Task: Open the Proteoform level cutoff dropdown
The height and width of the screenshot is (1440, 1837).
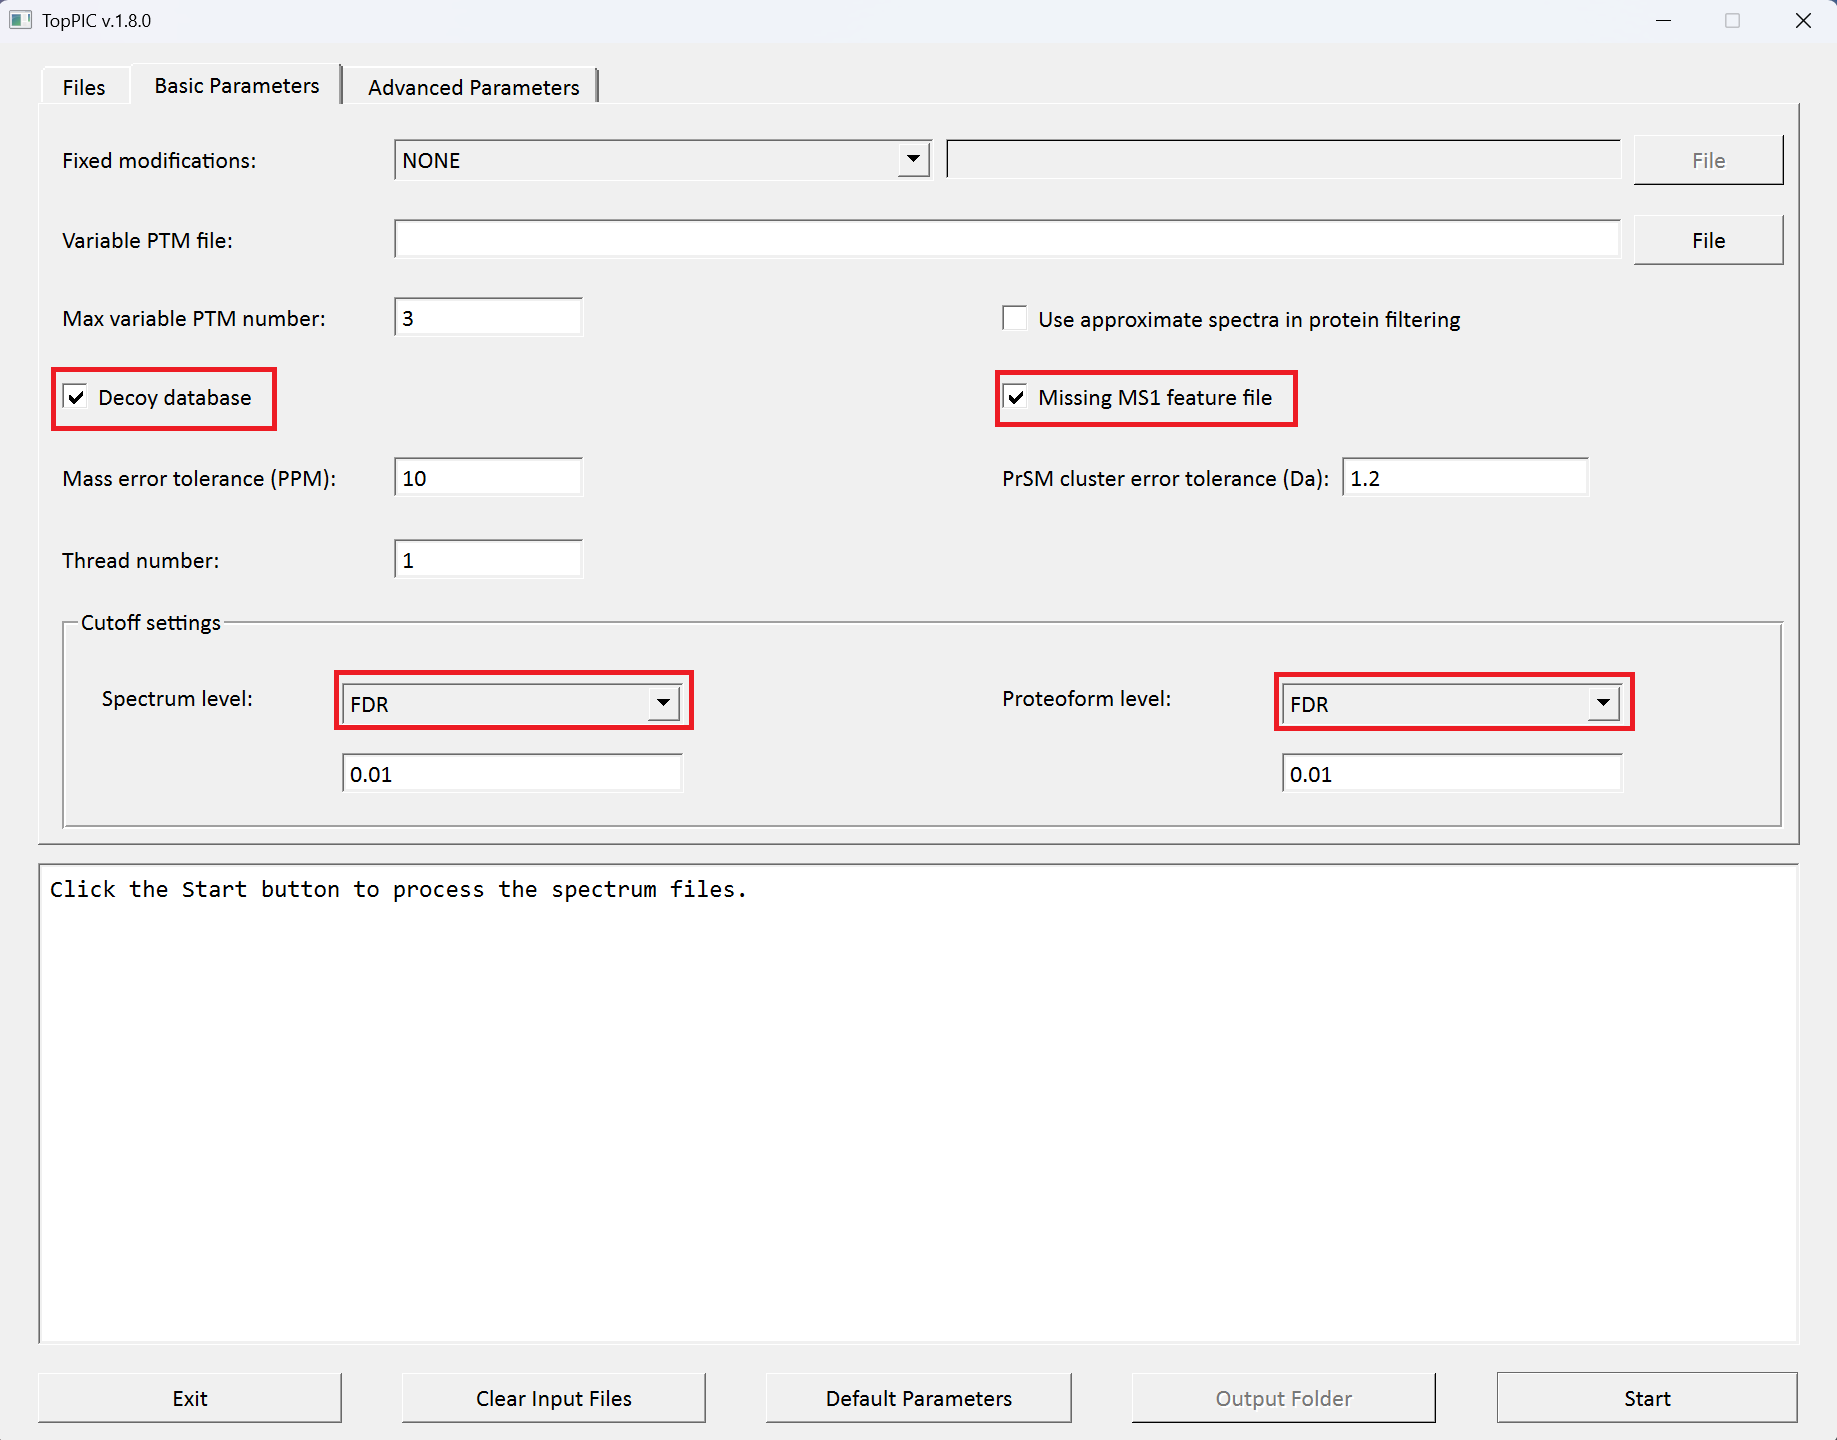Action: click(x=1602, y=703)
